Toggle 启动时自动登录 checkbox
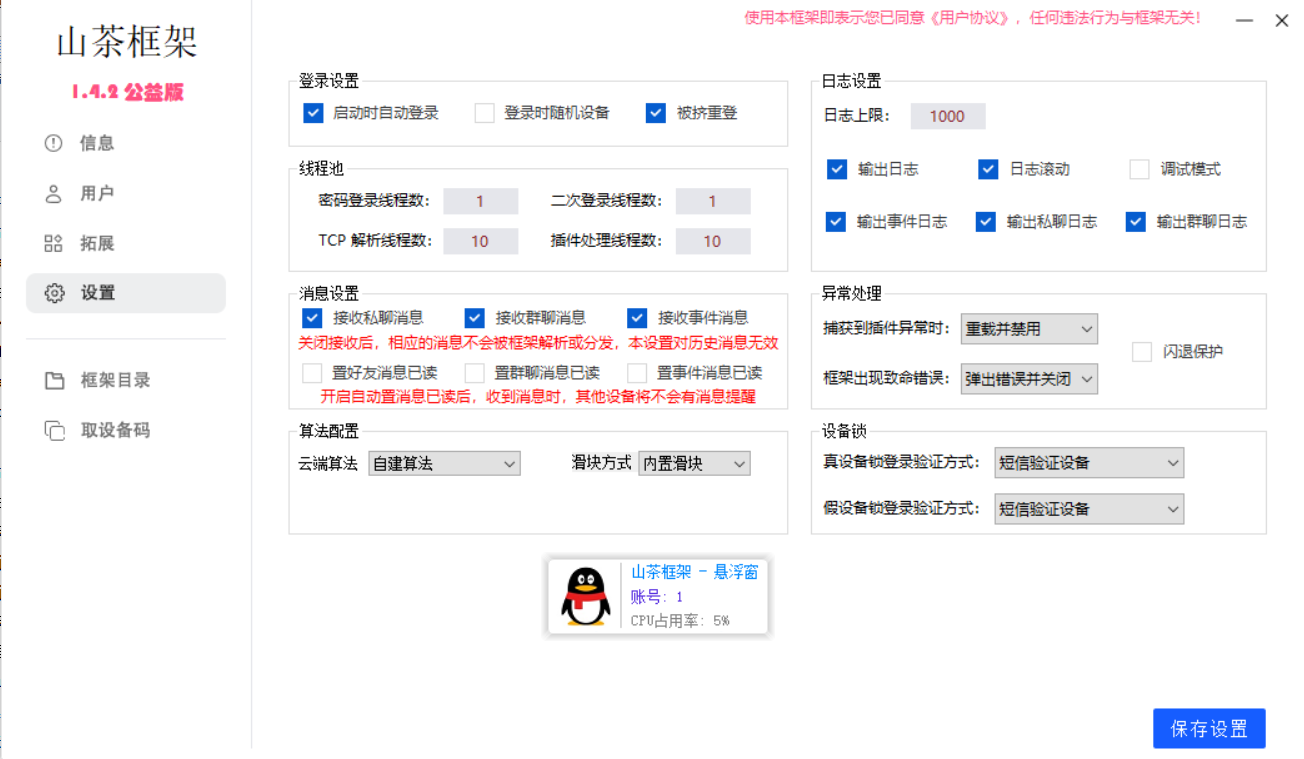 click(313, 113)
